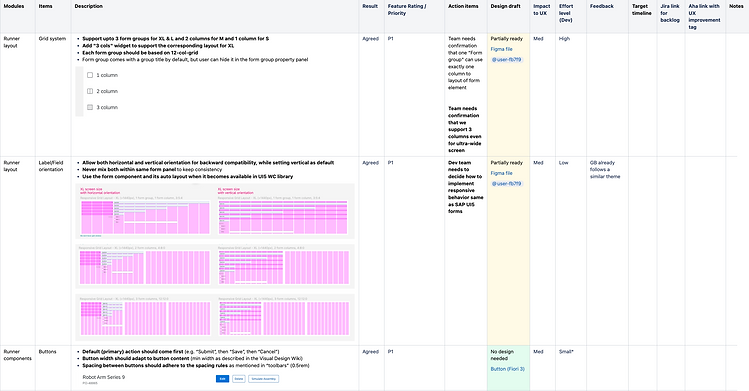Click the Grid system item cell
The height and width of the screenshot is (391, 749).
(x=52, y=39)
